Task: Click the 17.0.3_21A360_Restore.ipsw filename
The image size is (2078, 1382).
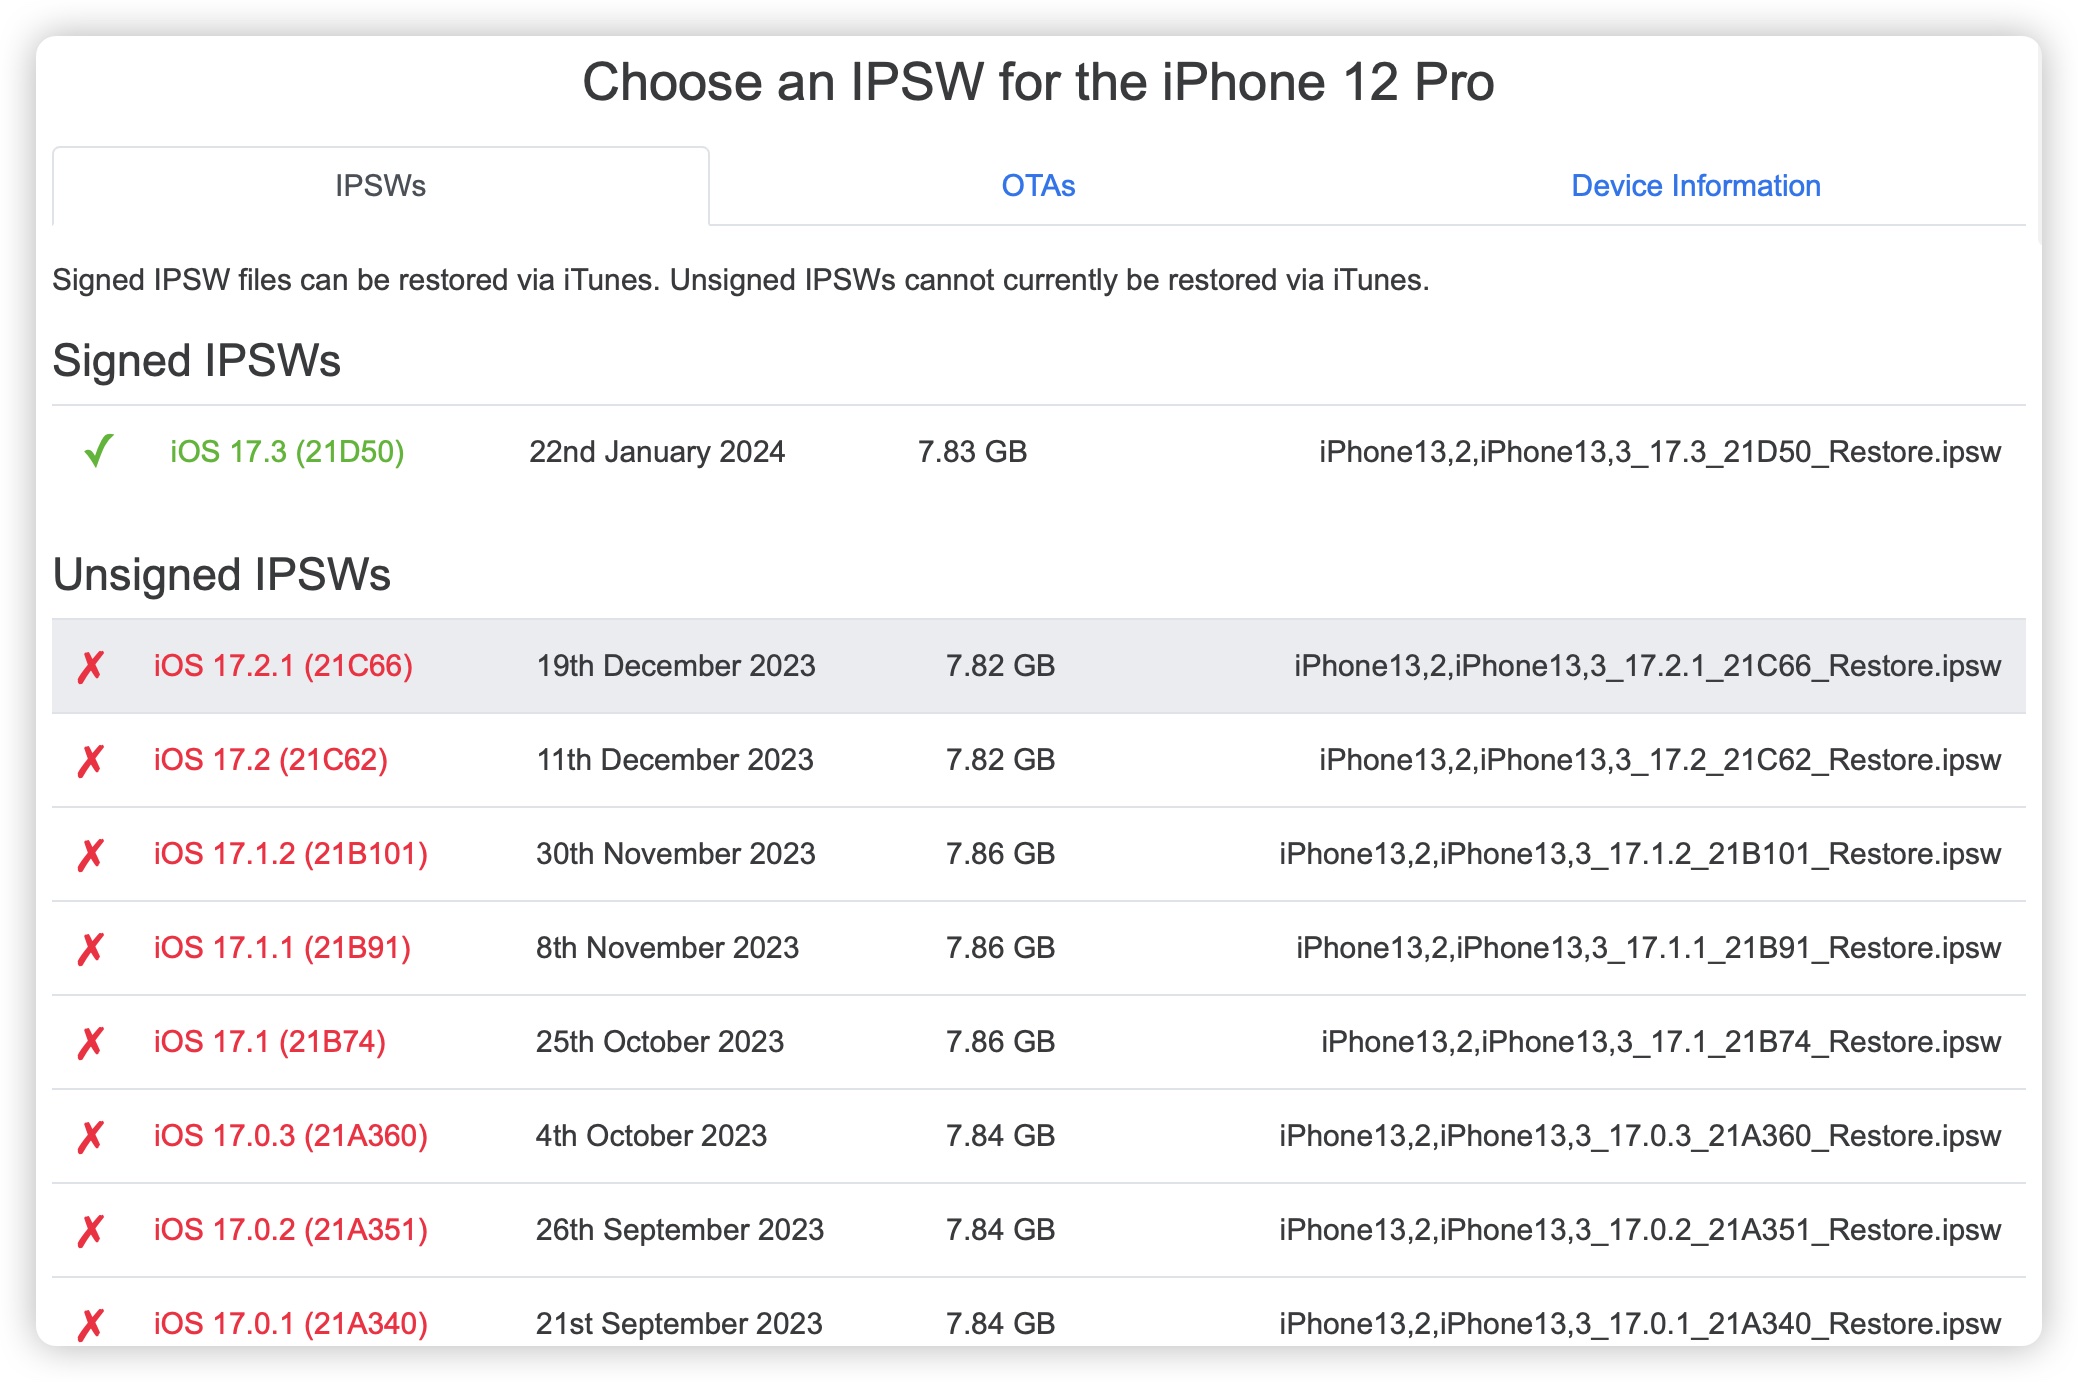Action: click(1640, 1136)
